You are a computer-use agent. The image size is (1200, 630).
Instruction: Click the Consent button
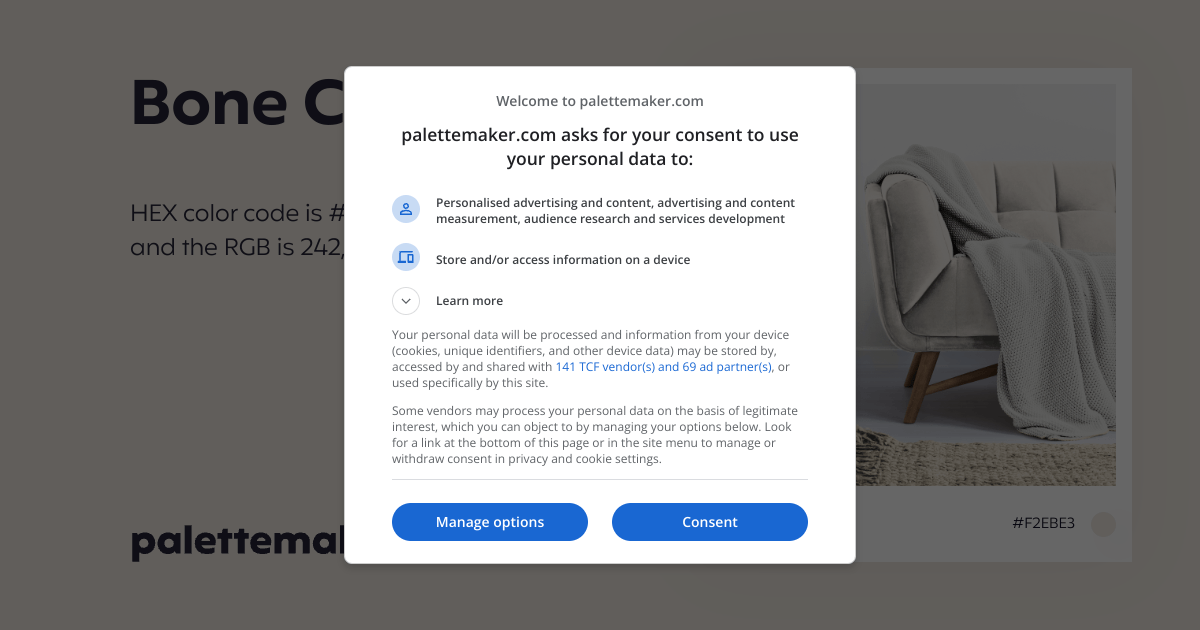710,522
